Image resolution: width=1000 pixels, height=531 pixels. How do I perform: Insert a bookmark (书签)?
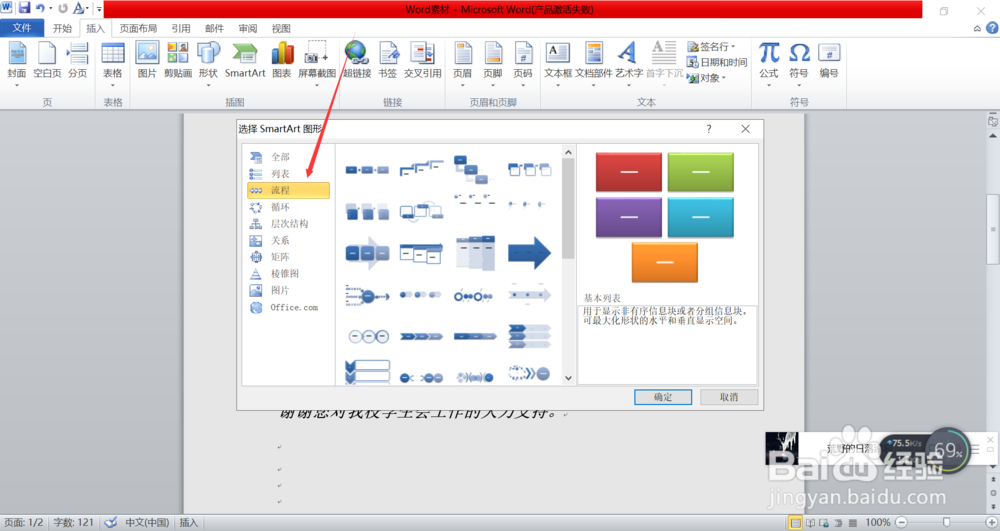click(388, 61)
